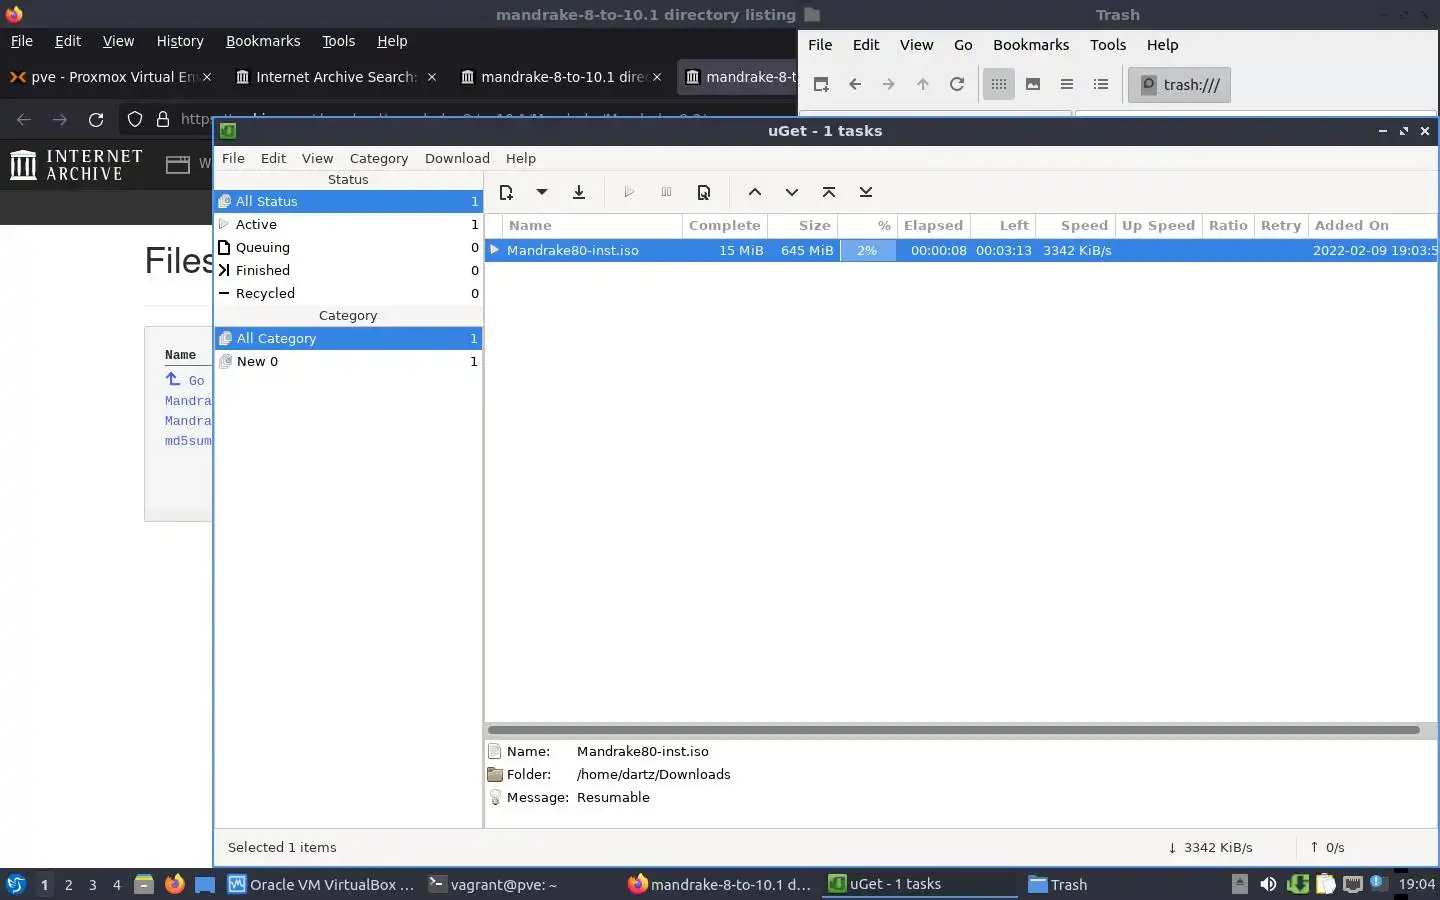Reload the page in Firefox
The width and height of the screenshot is (1440, 900).
(x=96, y=120)
